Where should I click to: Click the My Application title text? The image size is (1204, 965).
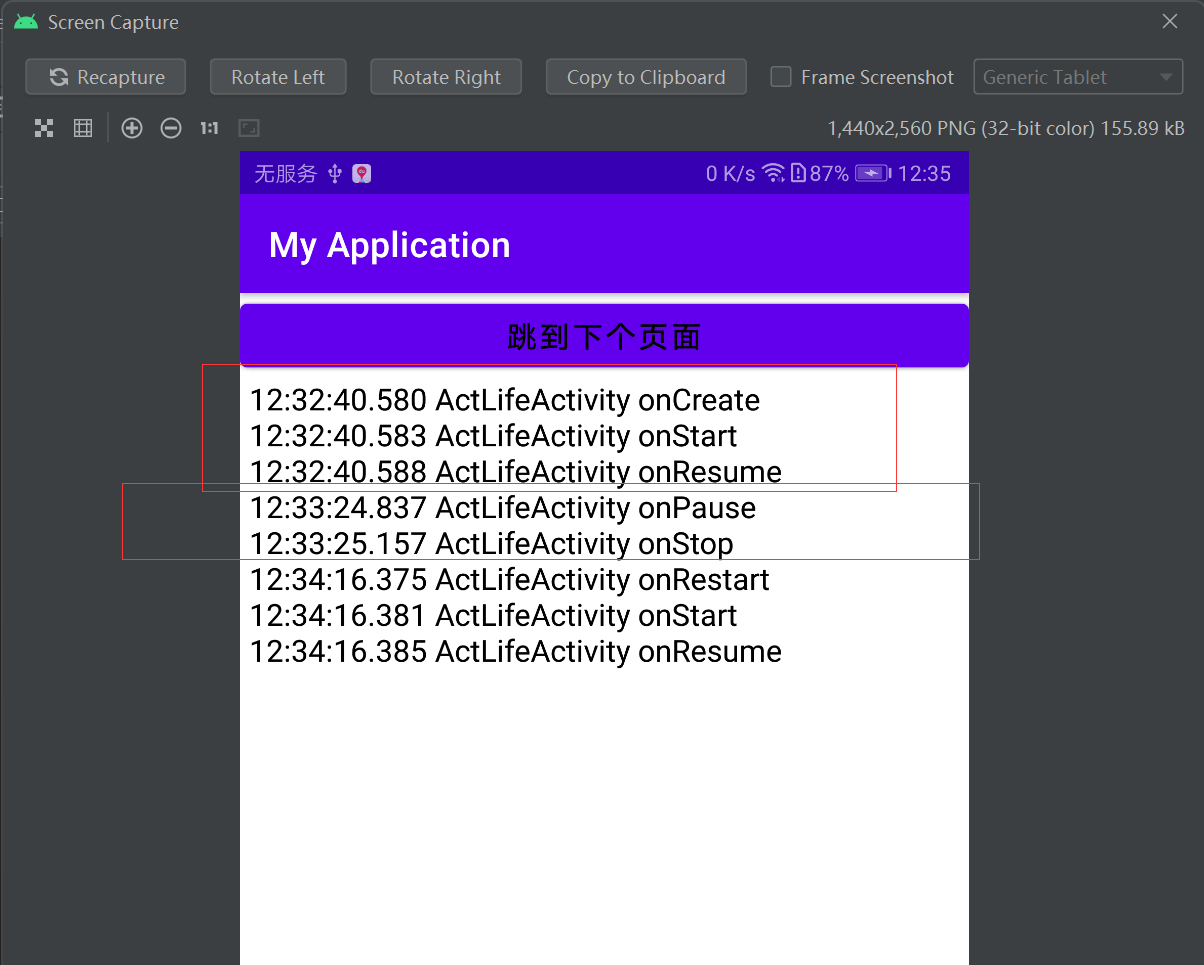(x=390, y=245)
